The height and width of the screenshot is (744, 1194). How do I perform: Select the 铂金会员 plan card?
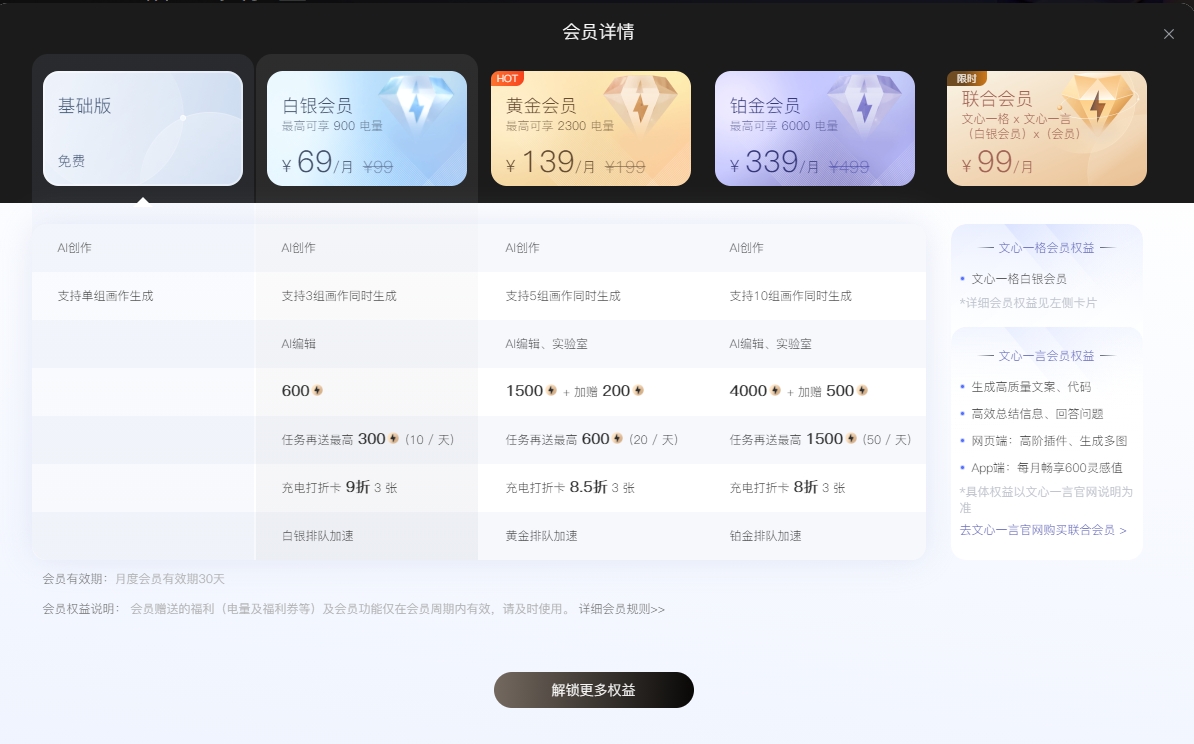pos(814,128)
